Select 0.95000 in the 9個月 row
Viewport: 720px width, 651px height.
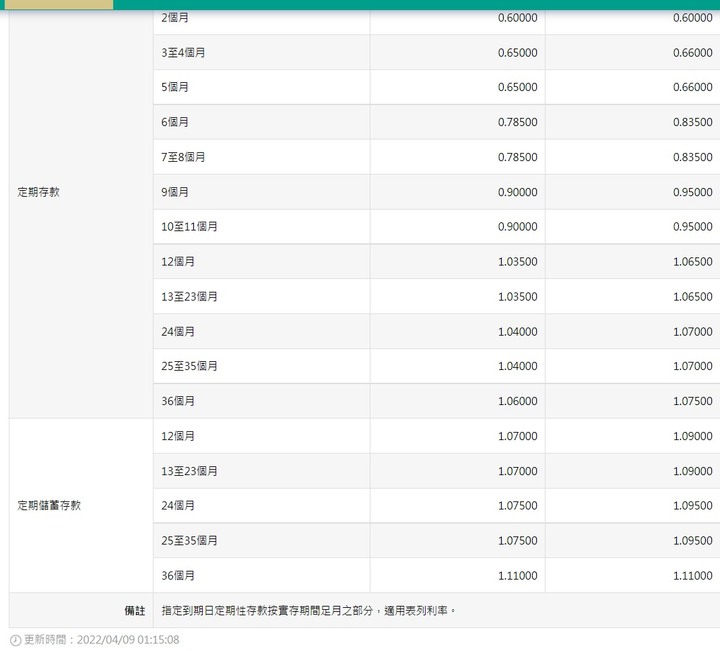pyautogui.click(x=692, y=192)
